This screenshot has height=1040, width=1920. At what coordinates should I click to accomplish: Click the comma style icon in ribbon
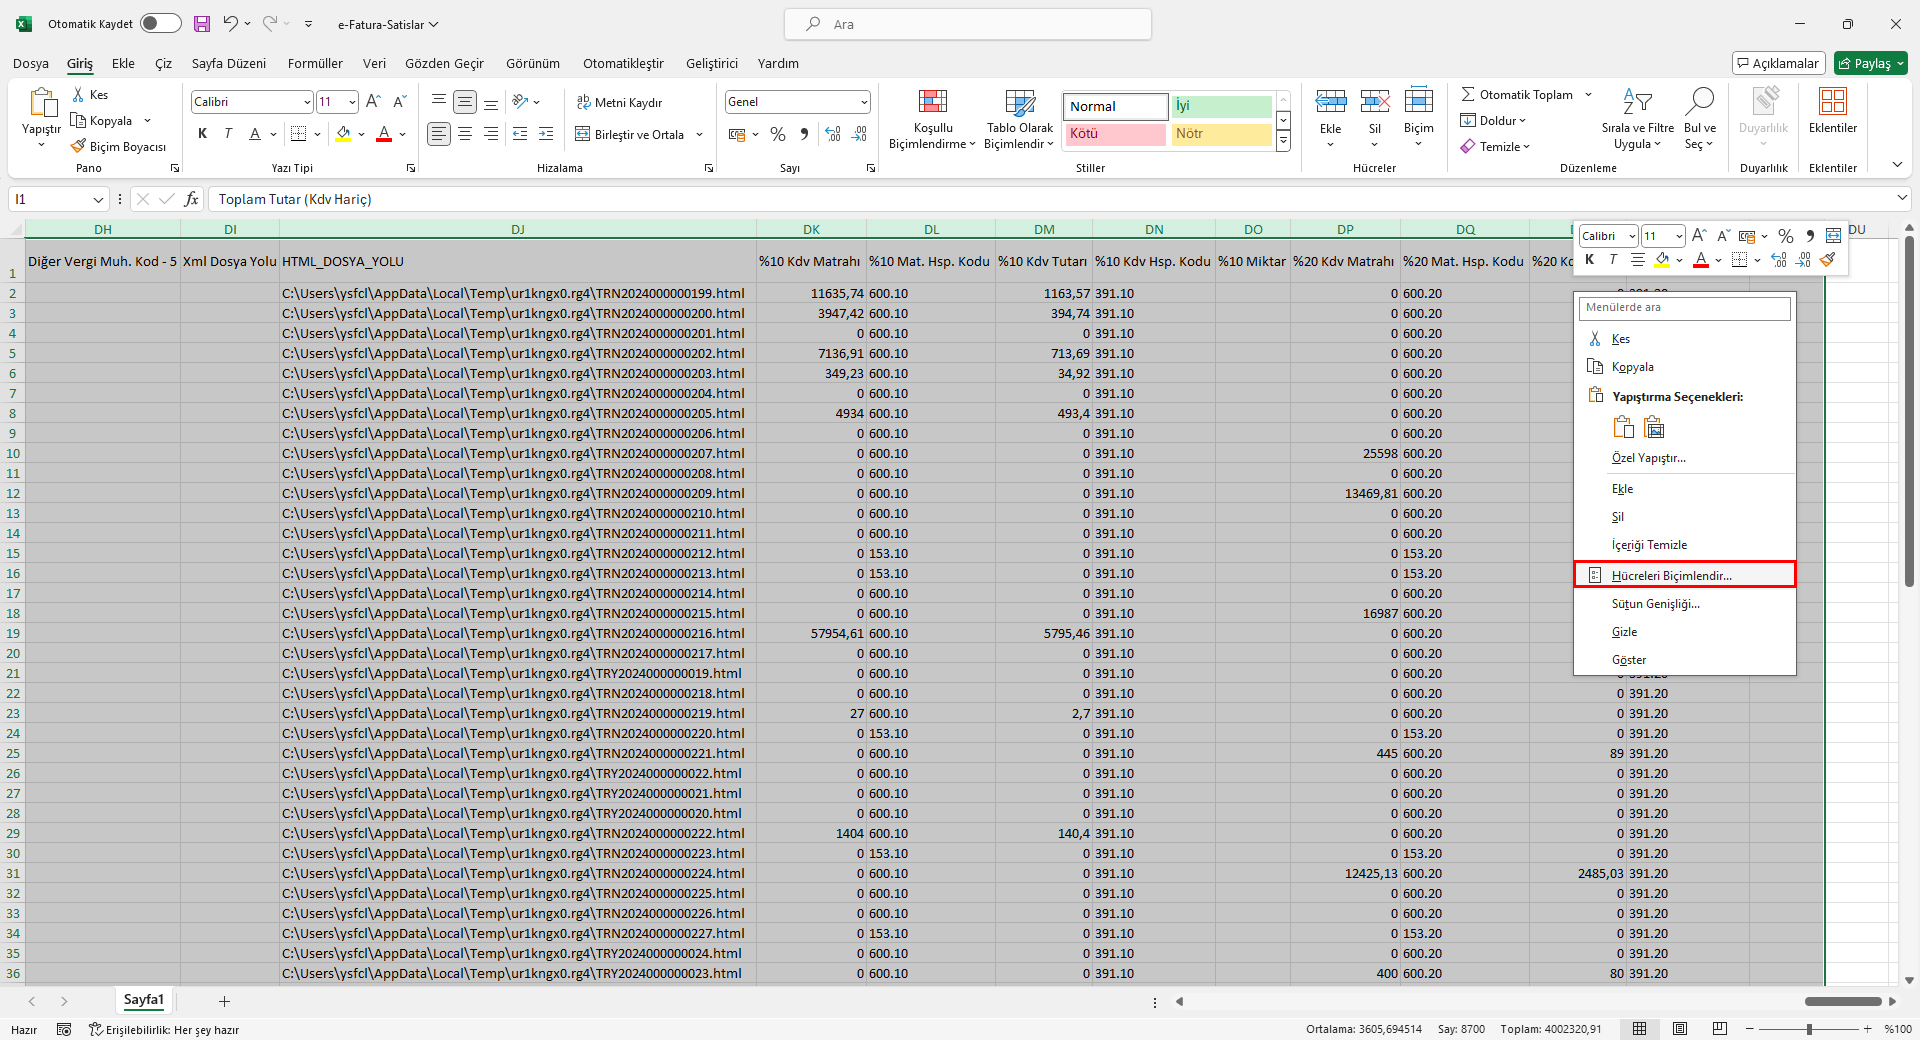click(x=804, y=134)
